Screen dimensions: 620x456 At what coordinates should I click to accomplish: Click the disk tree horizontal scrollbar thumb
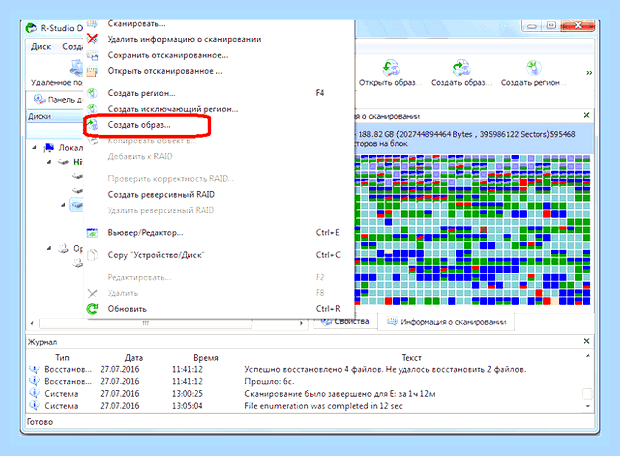pyautogui.click(x=146, y=323)
